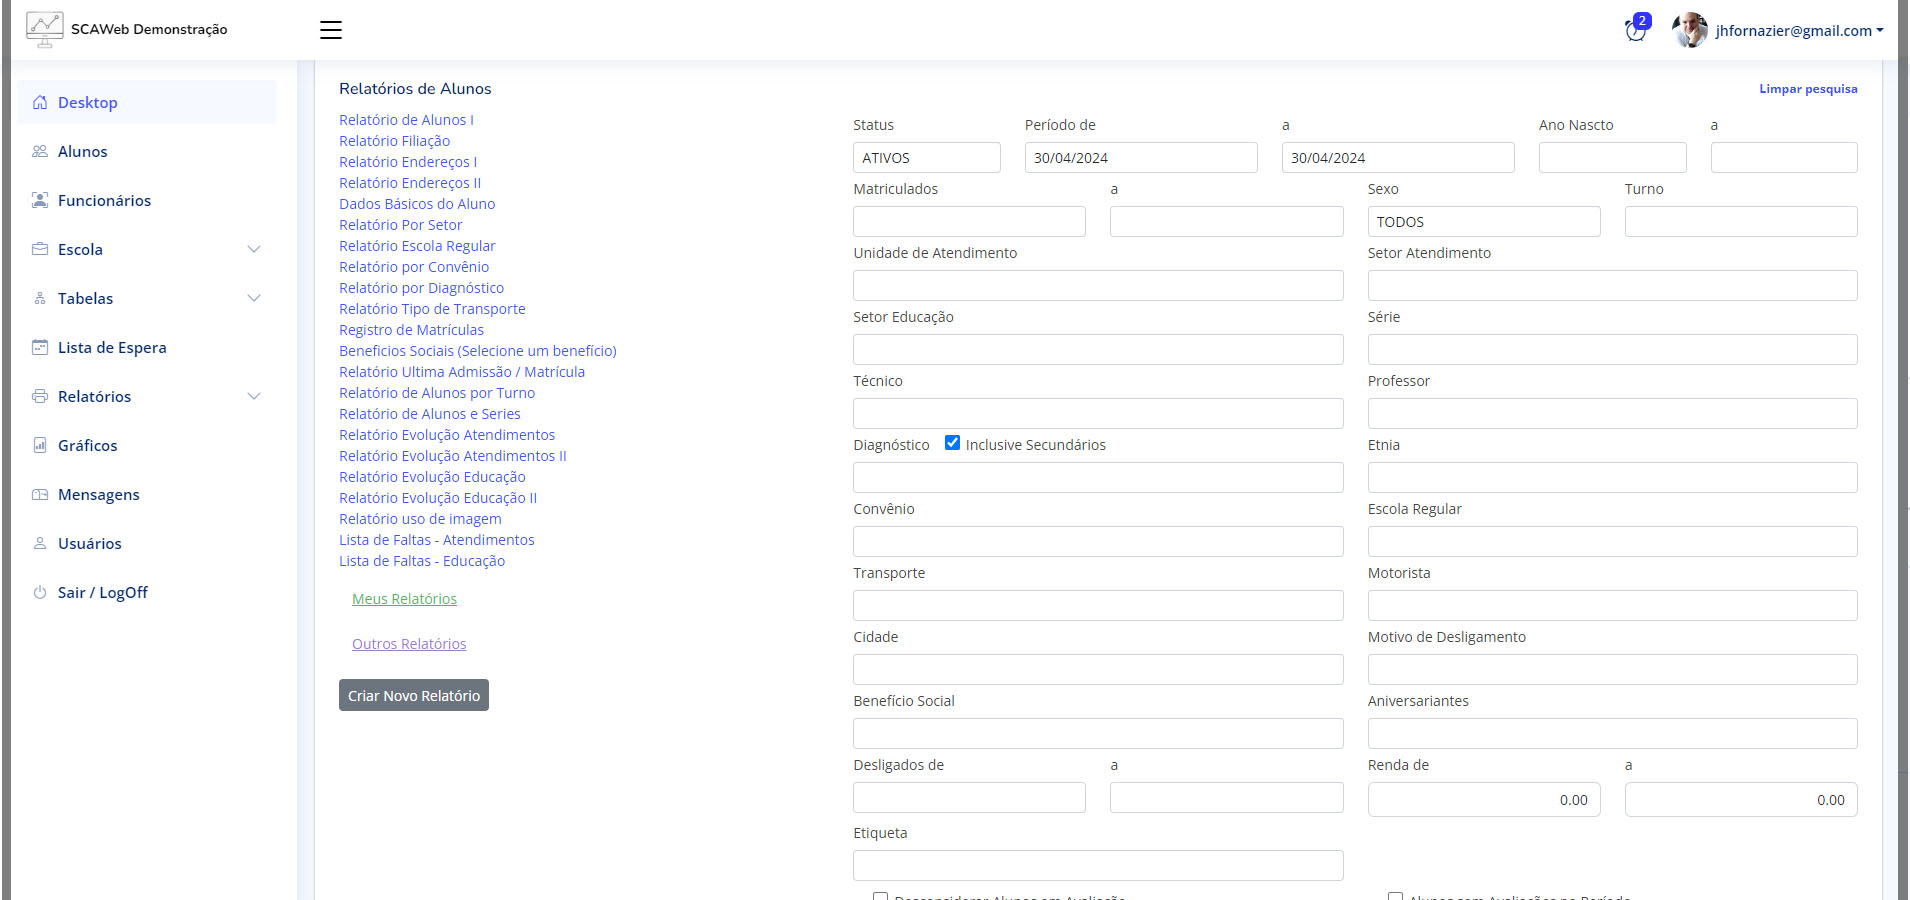Image resolution: width=1910 pixels, height=900 pixels.
Task: Click the Unidade de Atendimento input field
Action: pyautogui.click(x=1097, y=286)
